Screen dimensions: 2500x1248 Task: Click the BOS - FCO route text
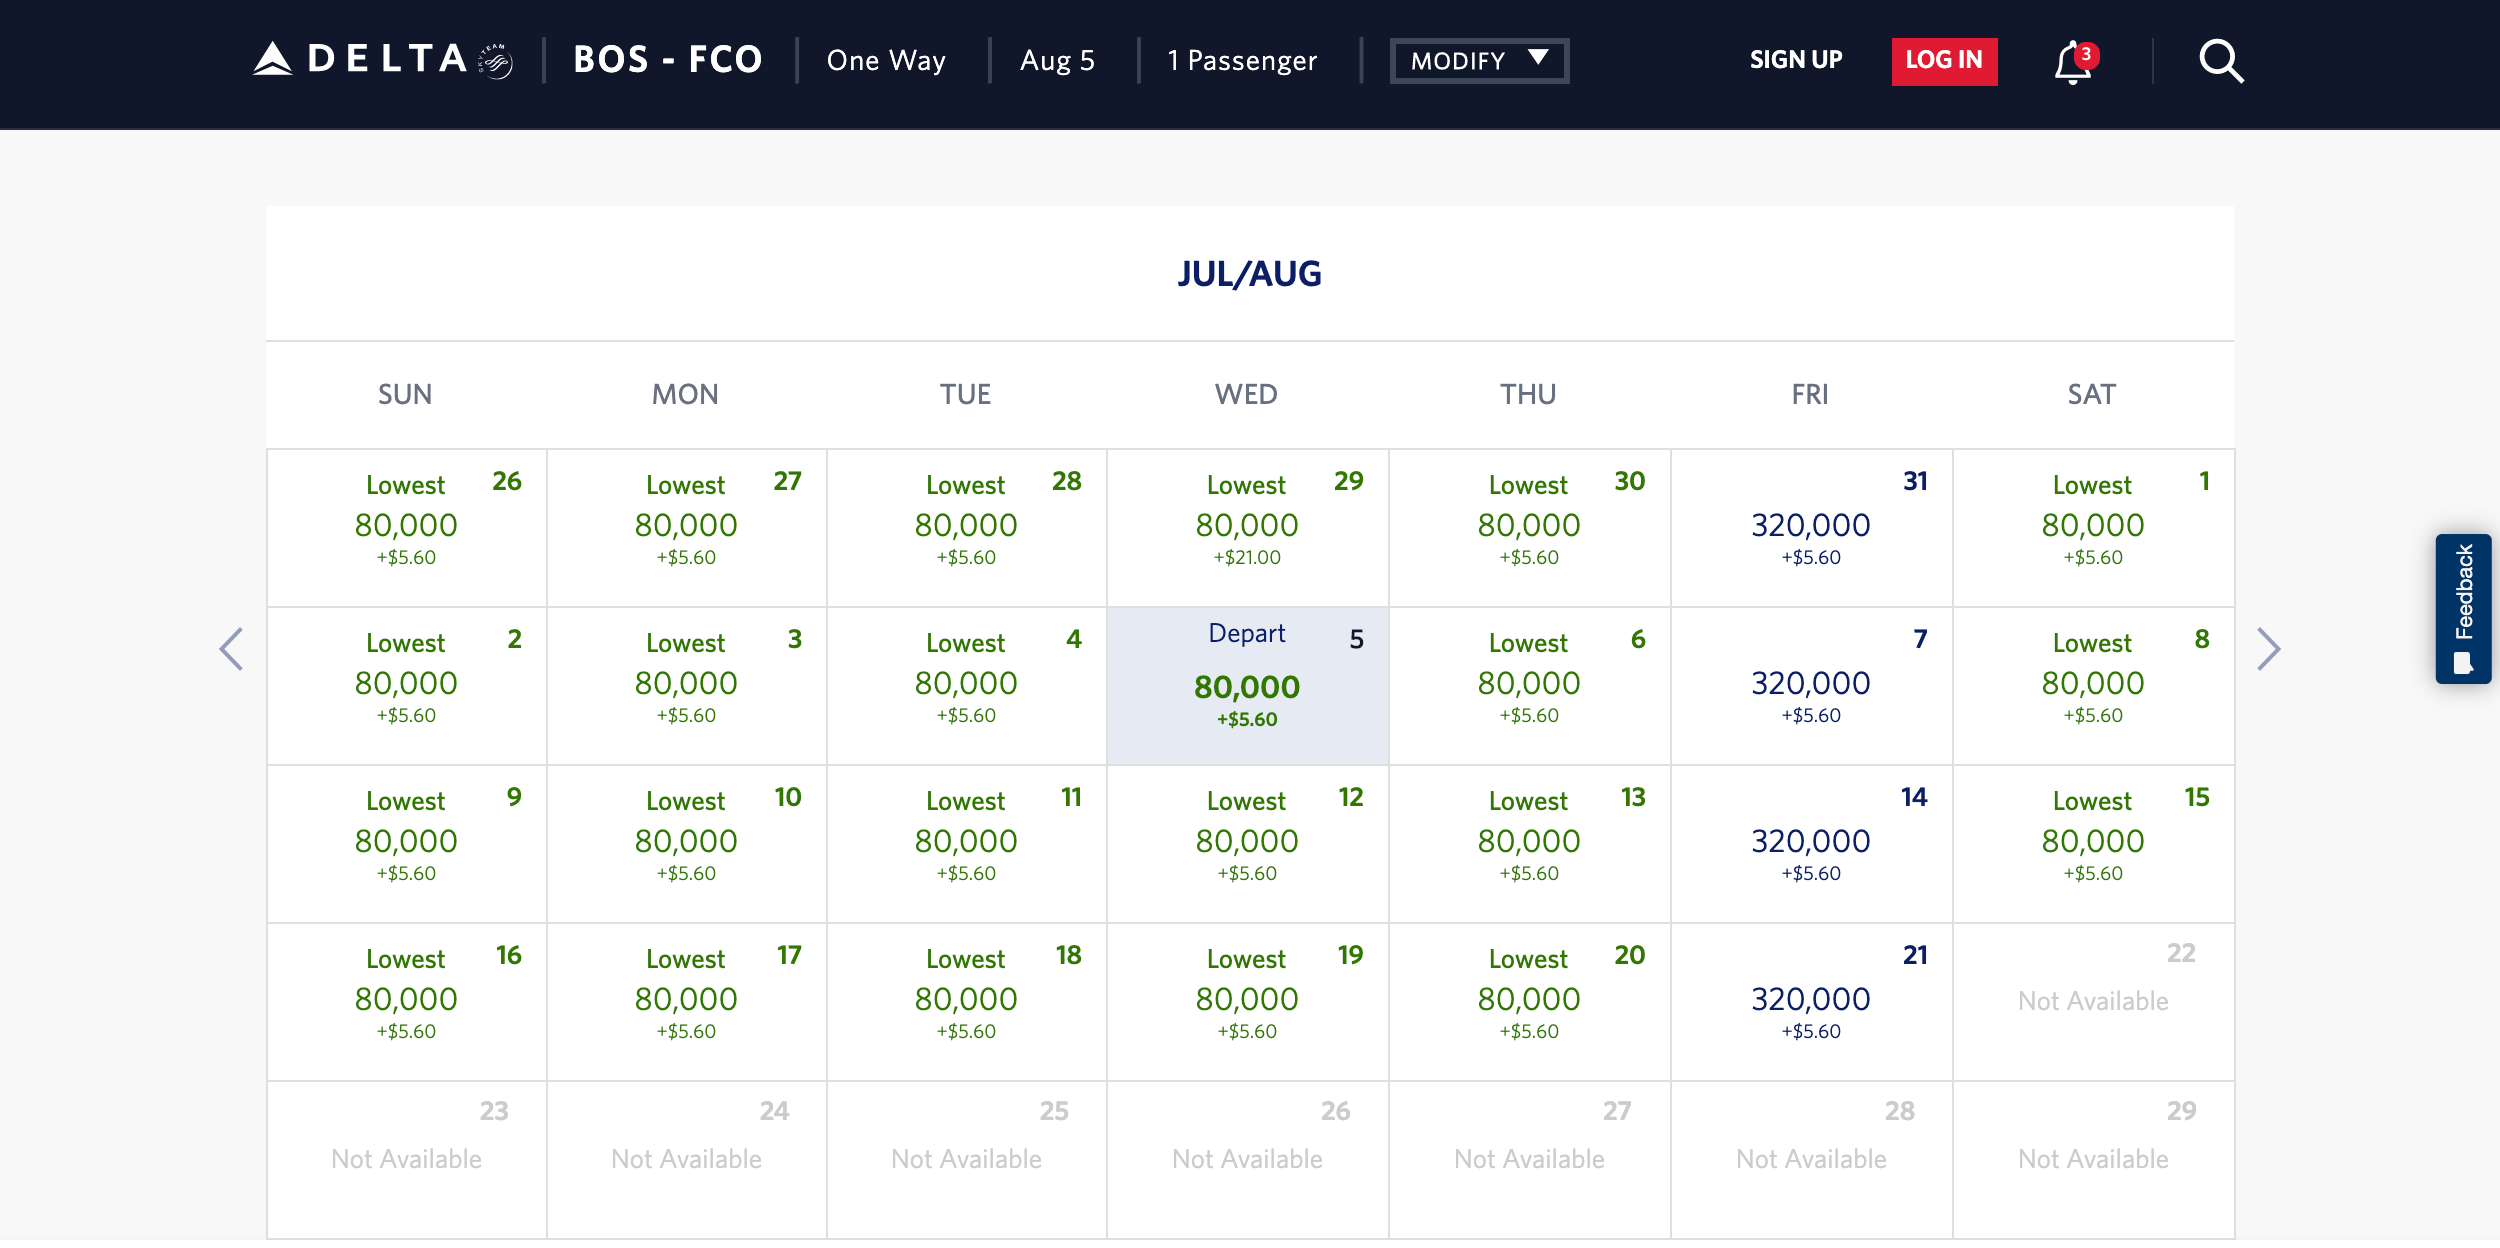click(x=668, y=60)
